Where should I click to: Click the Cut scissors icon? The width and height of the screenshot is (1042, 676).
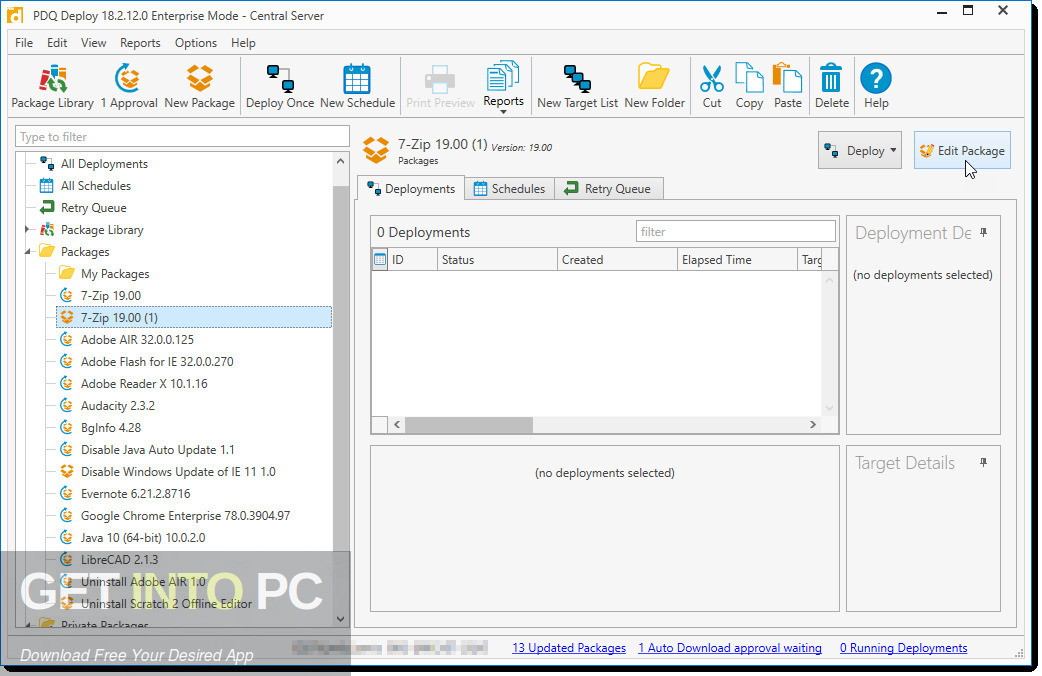pos(712,87)
